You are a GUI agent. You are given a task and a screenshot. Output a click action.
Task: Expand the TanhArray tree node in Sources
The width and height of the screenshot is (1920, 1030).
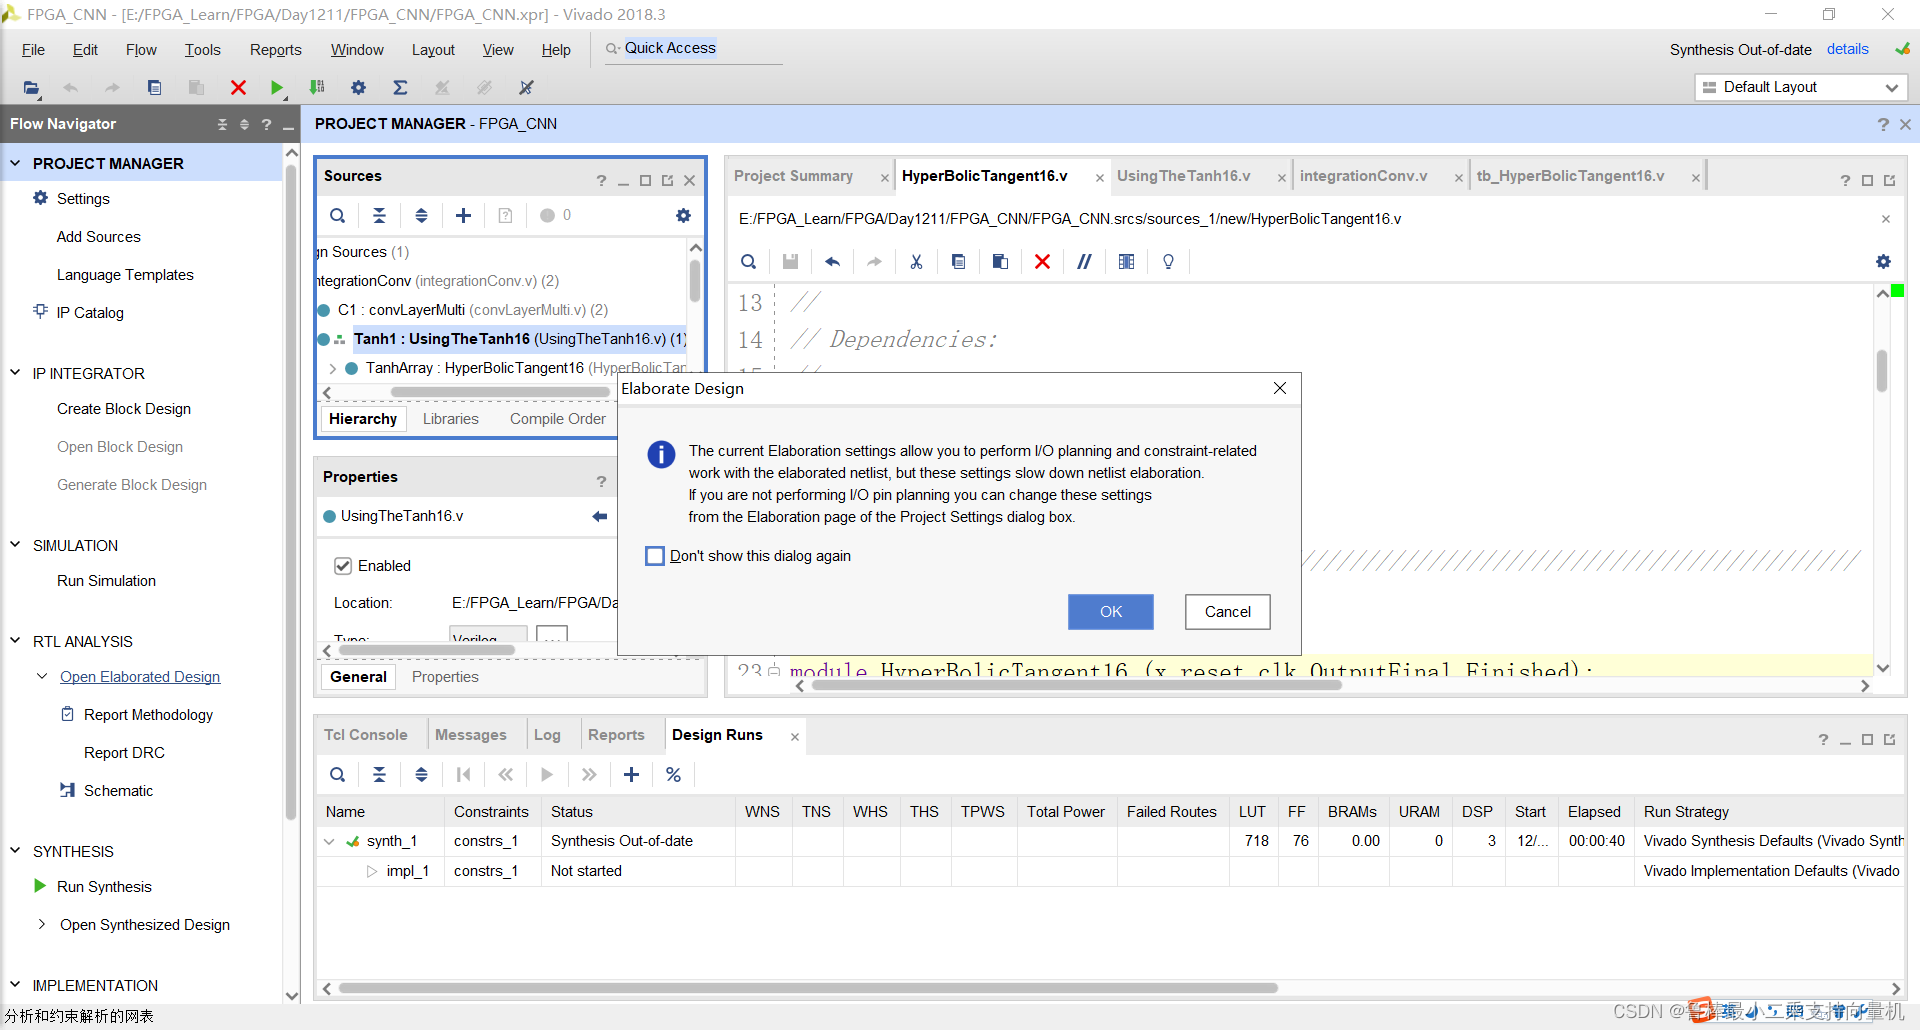click(332, 368)
